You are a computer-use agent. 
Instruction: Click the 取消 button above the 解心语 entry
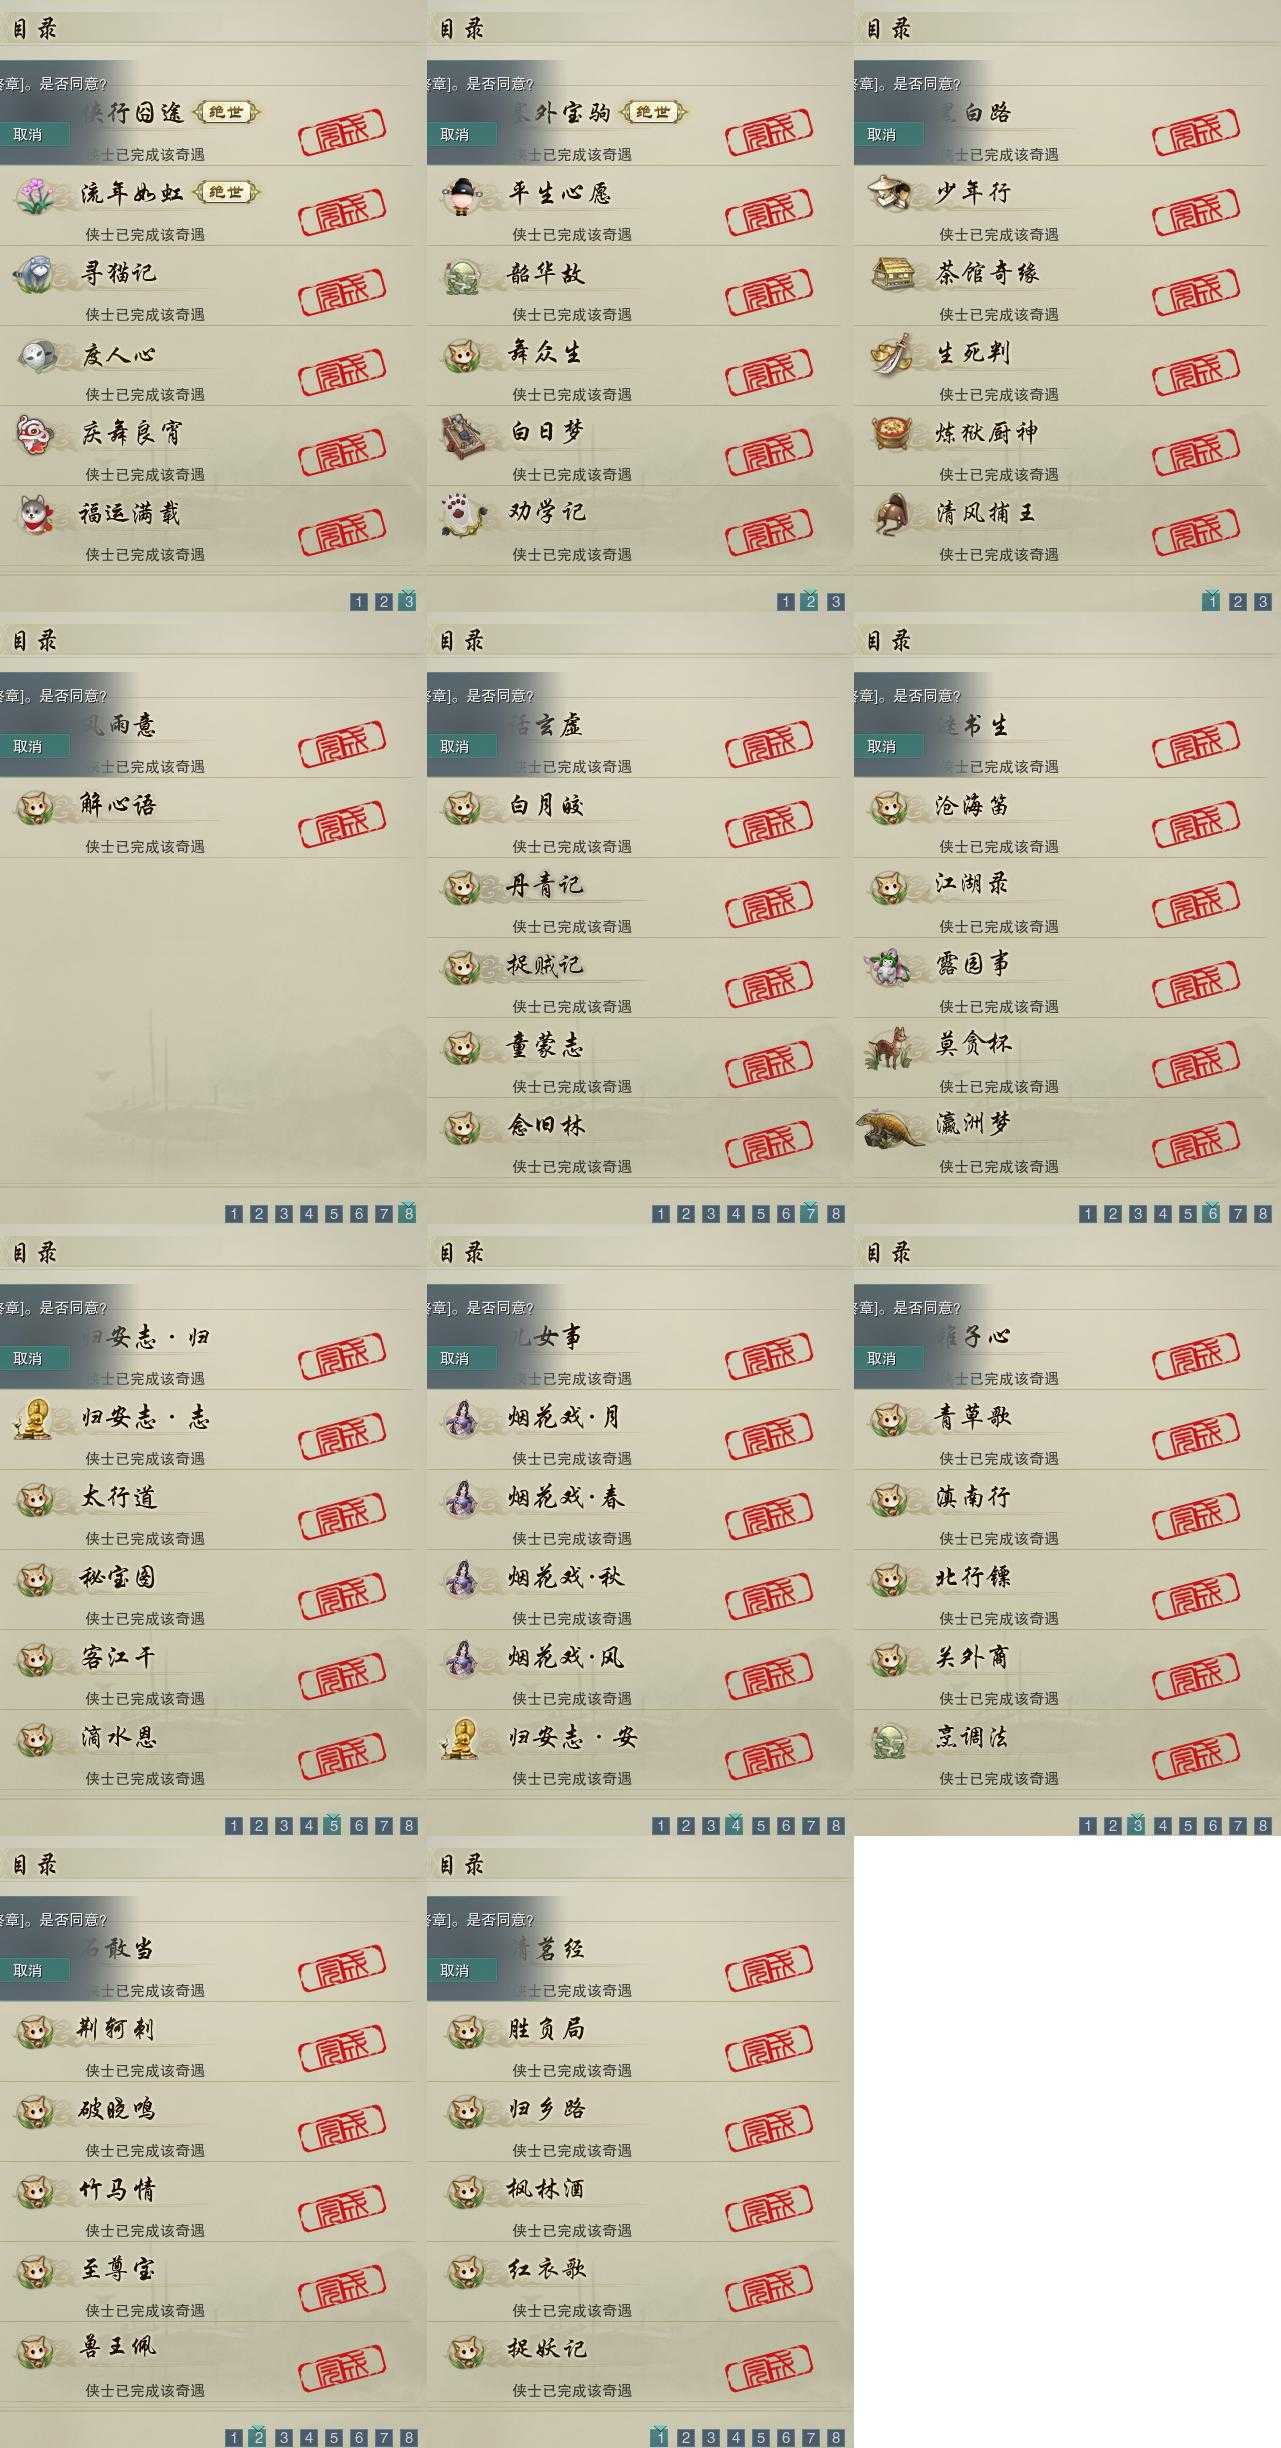point(35,746)
